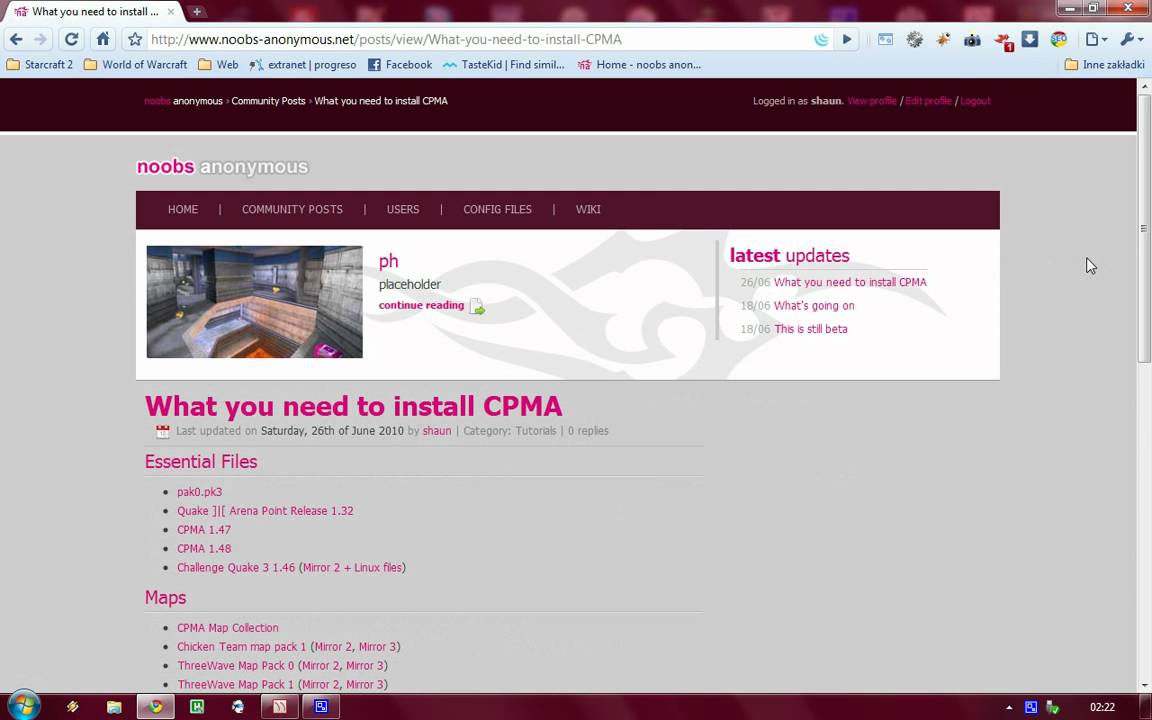Open the TasteKid bookmark
1152x720 pixels.
pos(503,65)
